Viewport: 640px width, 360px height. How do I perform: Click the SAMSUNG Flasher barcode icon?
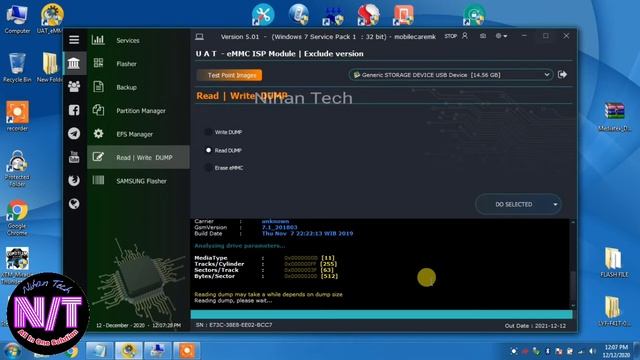[x=98, y=180]
